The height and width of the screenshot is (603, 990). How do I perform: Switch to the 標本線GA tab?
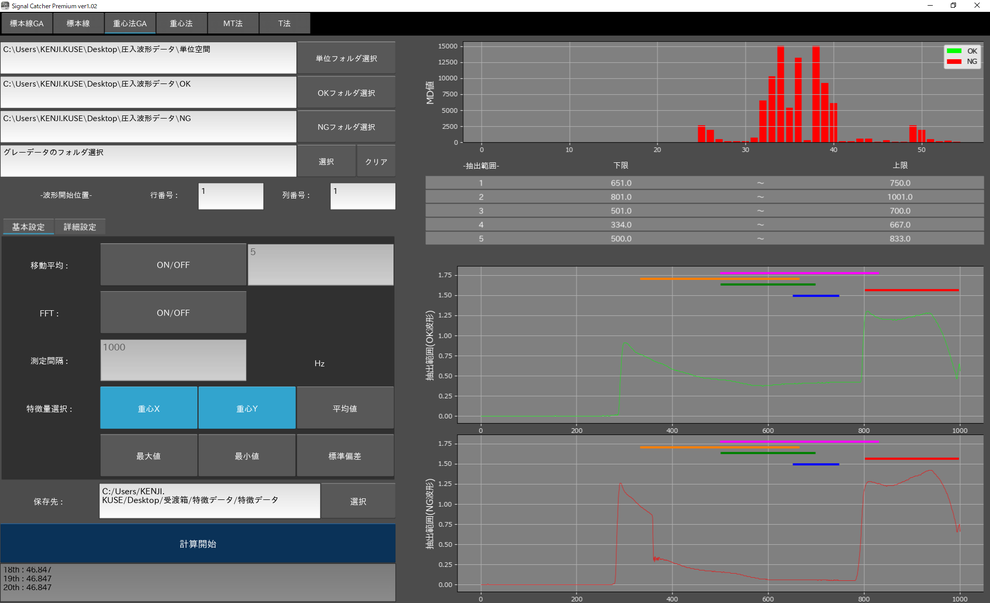(x=27, y=23)
